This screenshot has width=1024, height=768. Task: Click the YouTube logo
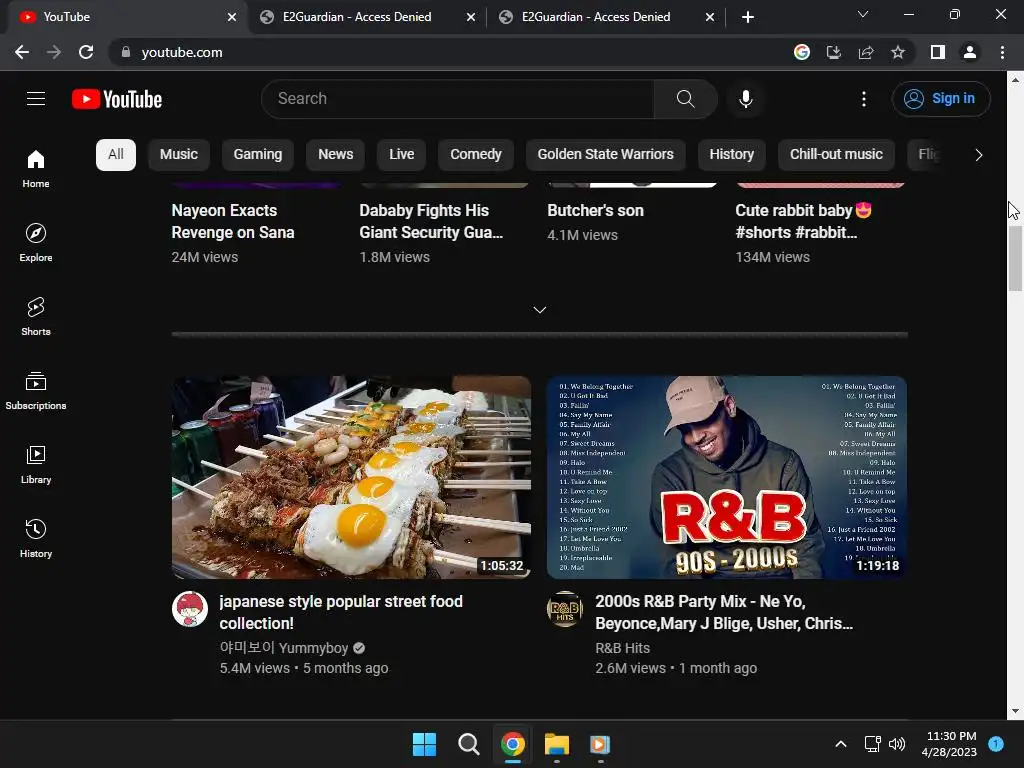(117, 99)
